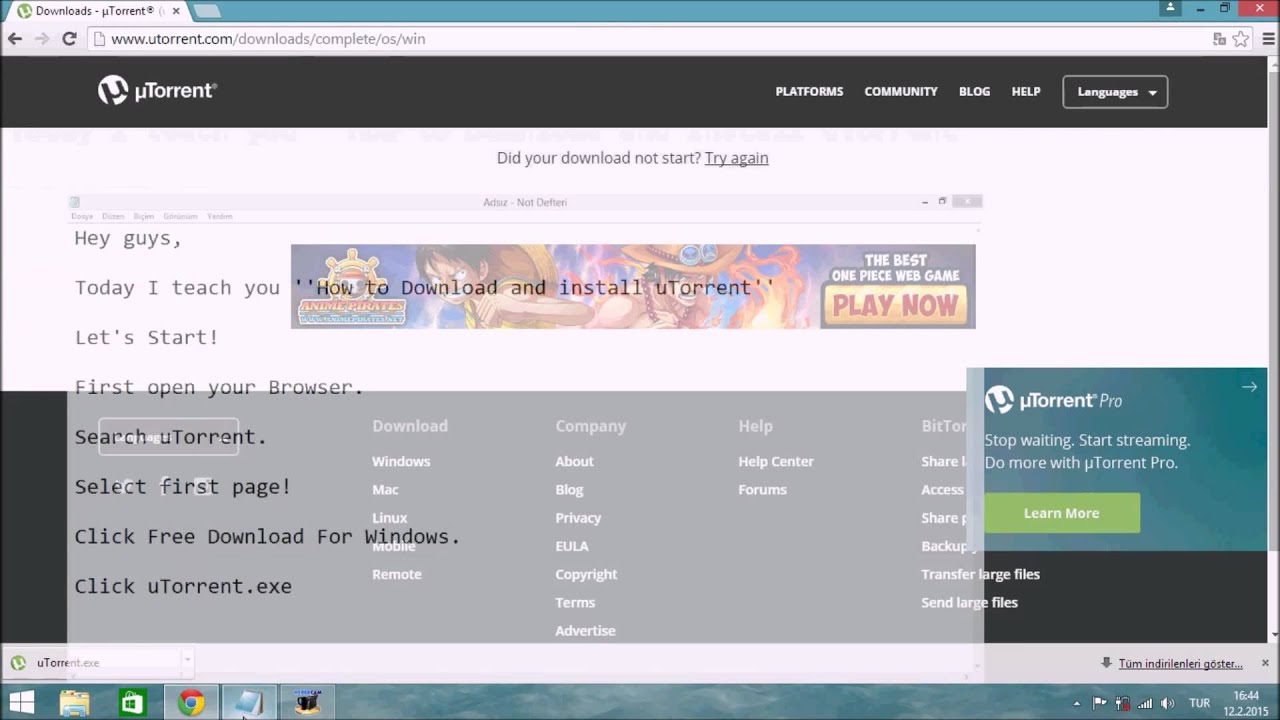The image size is (1280, 720).
Task: Open Forums link
Action: 762,489
